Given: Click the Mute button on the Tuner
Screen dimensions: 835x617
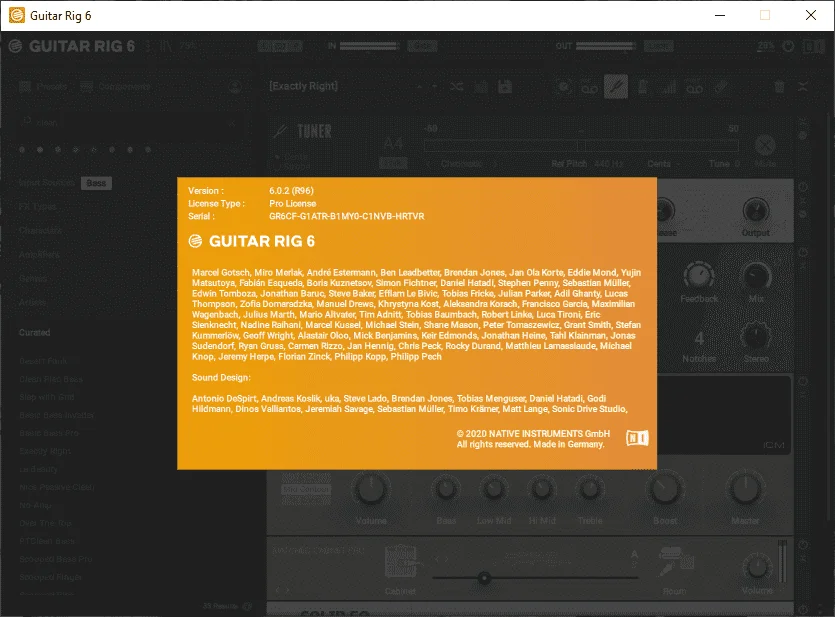Looking at the screenshot, I should [x=765, y=145].
